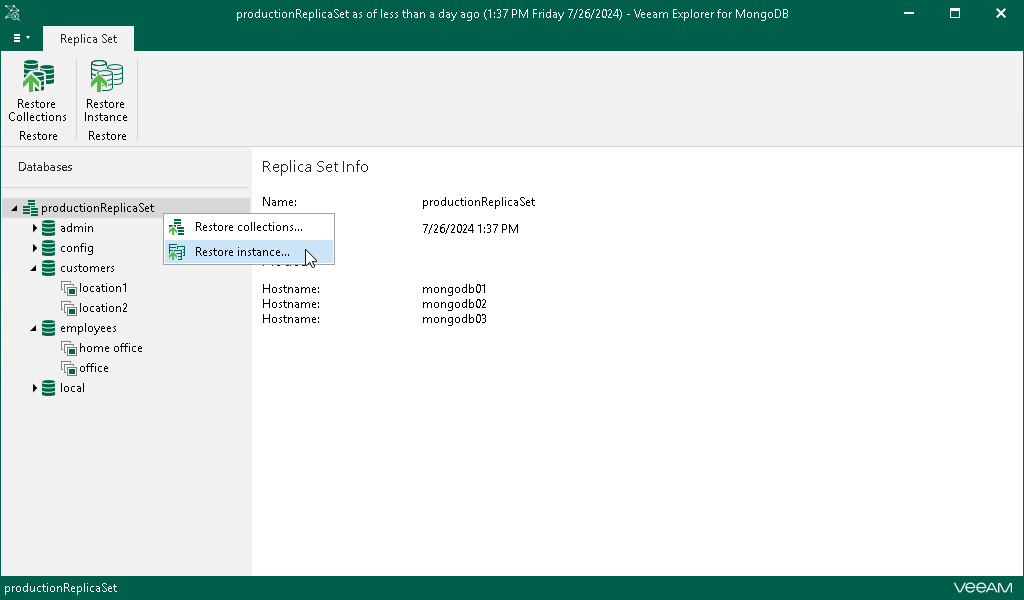
Task: Select the location2 collection
Action: pyautogui.click(x=103, y=308)
